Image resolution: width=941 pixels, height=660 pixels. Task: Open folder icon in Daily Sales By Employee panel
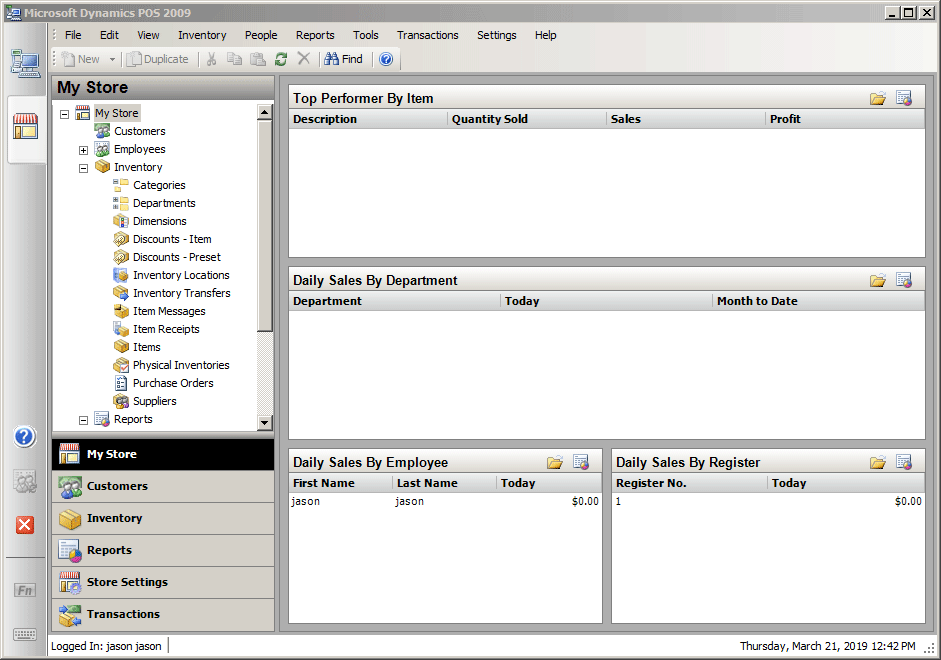555,462
